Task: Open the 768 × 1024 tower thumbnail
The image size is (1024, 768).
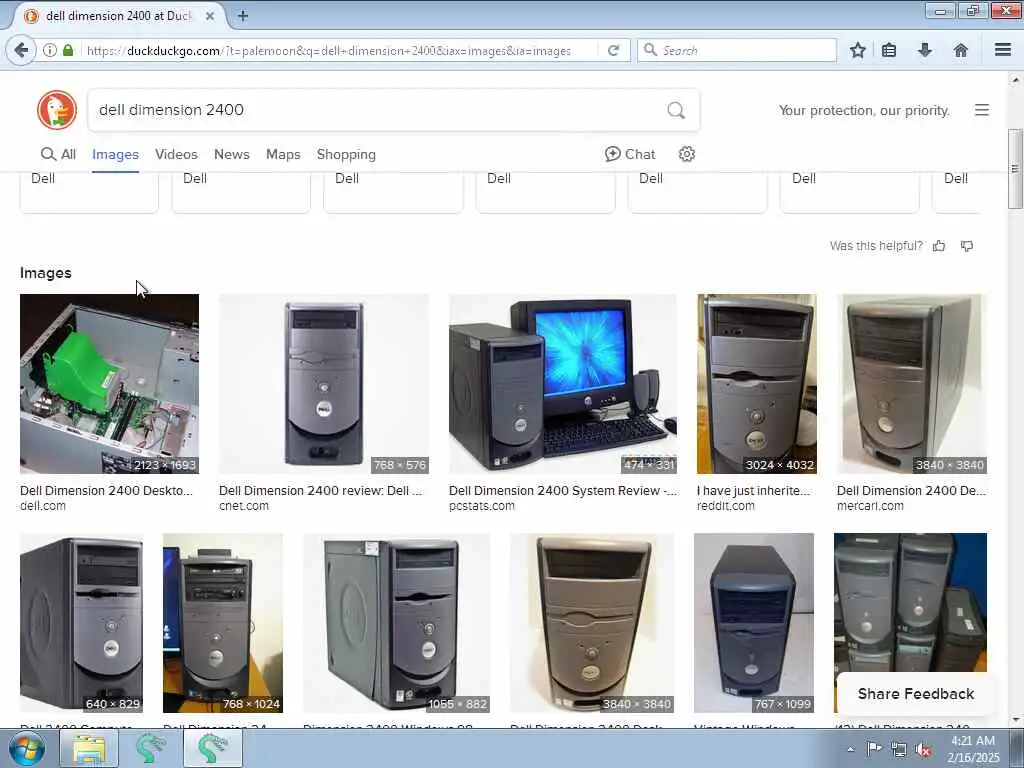Action: [223, 623]
